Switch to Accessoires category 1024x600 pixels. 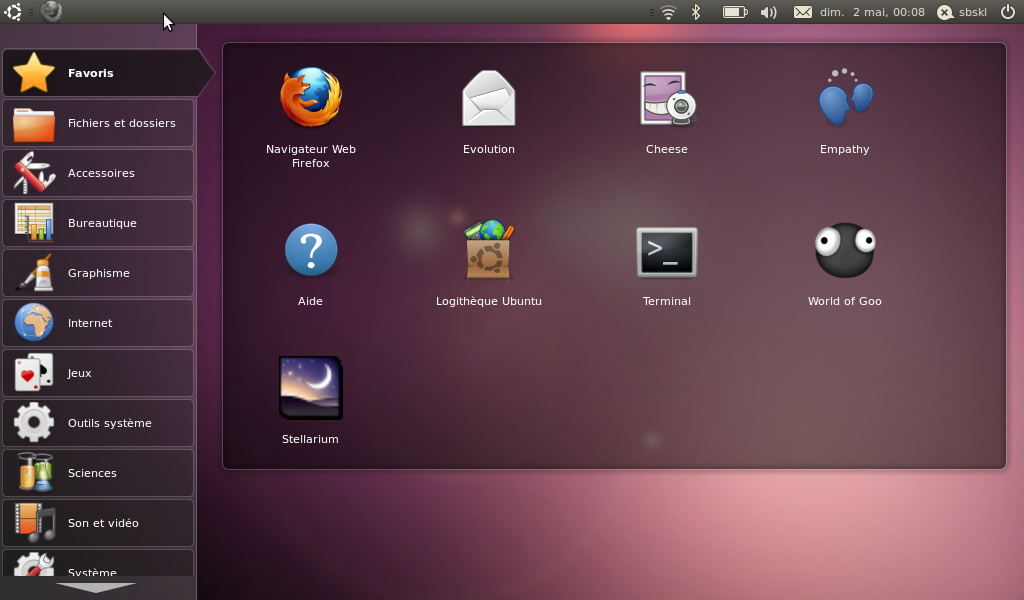tap(98, 173)
